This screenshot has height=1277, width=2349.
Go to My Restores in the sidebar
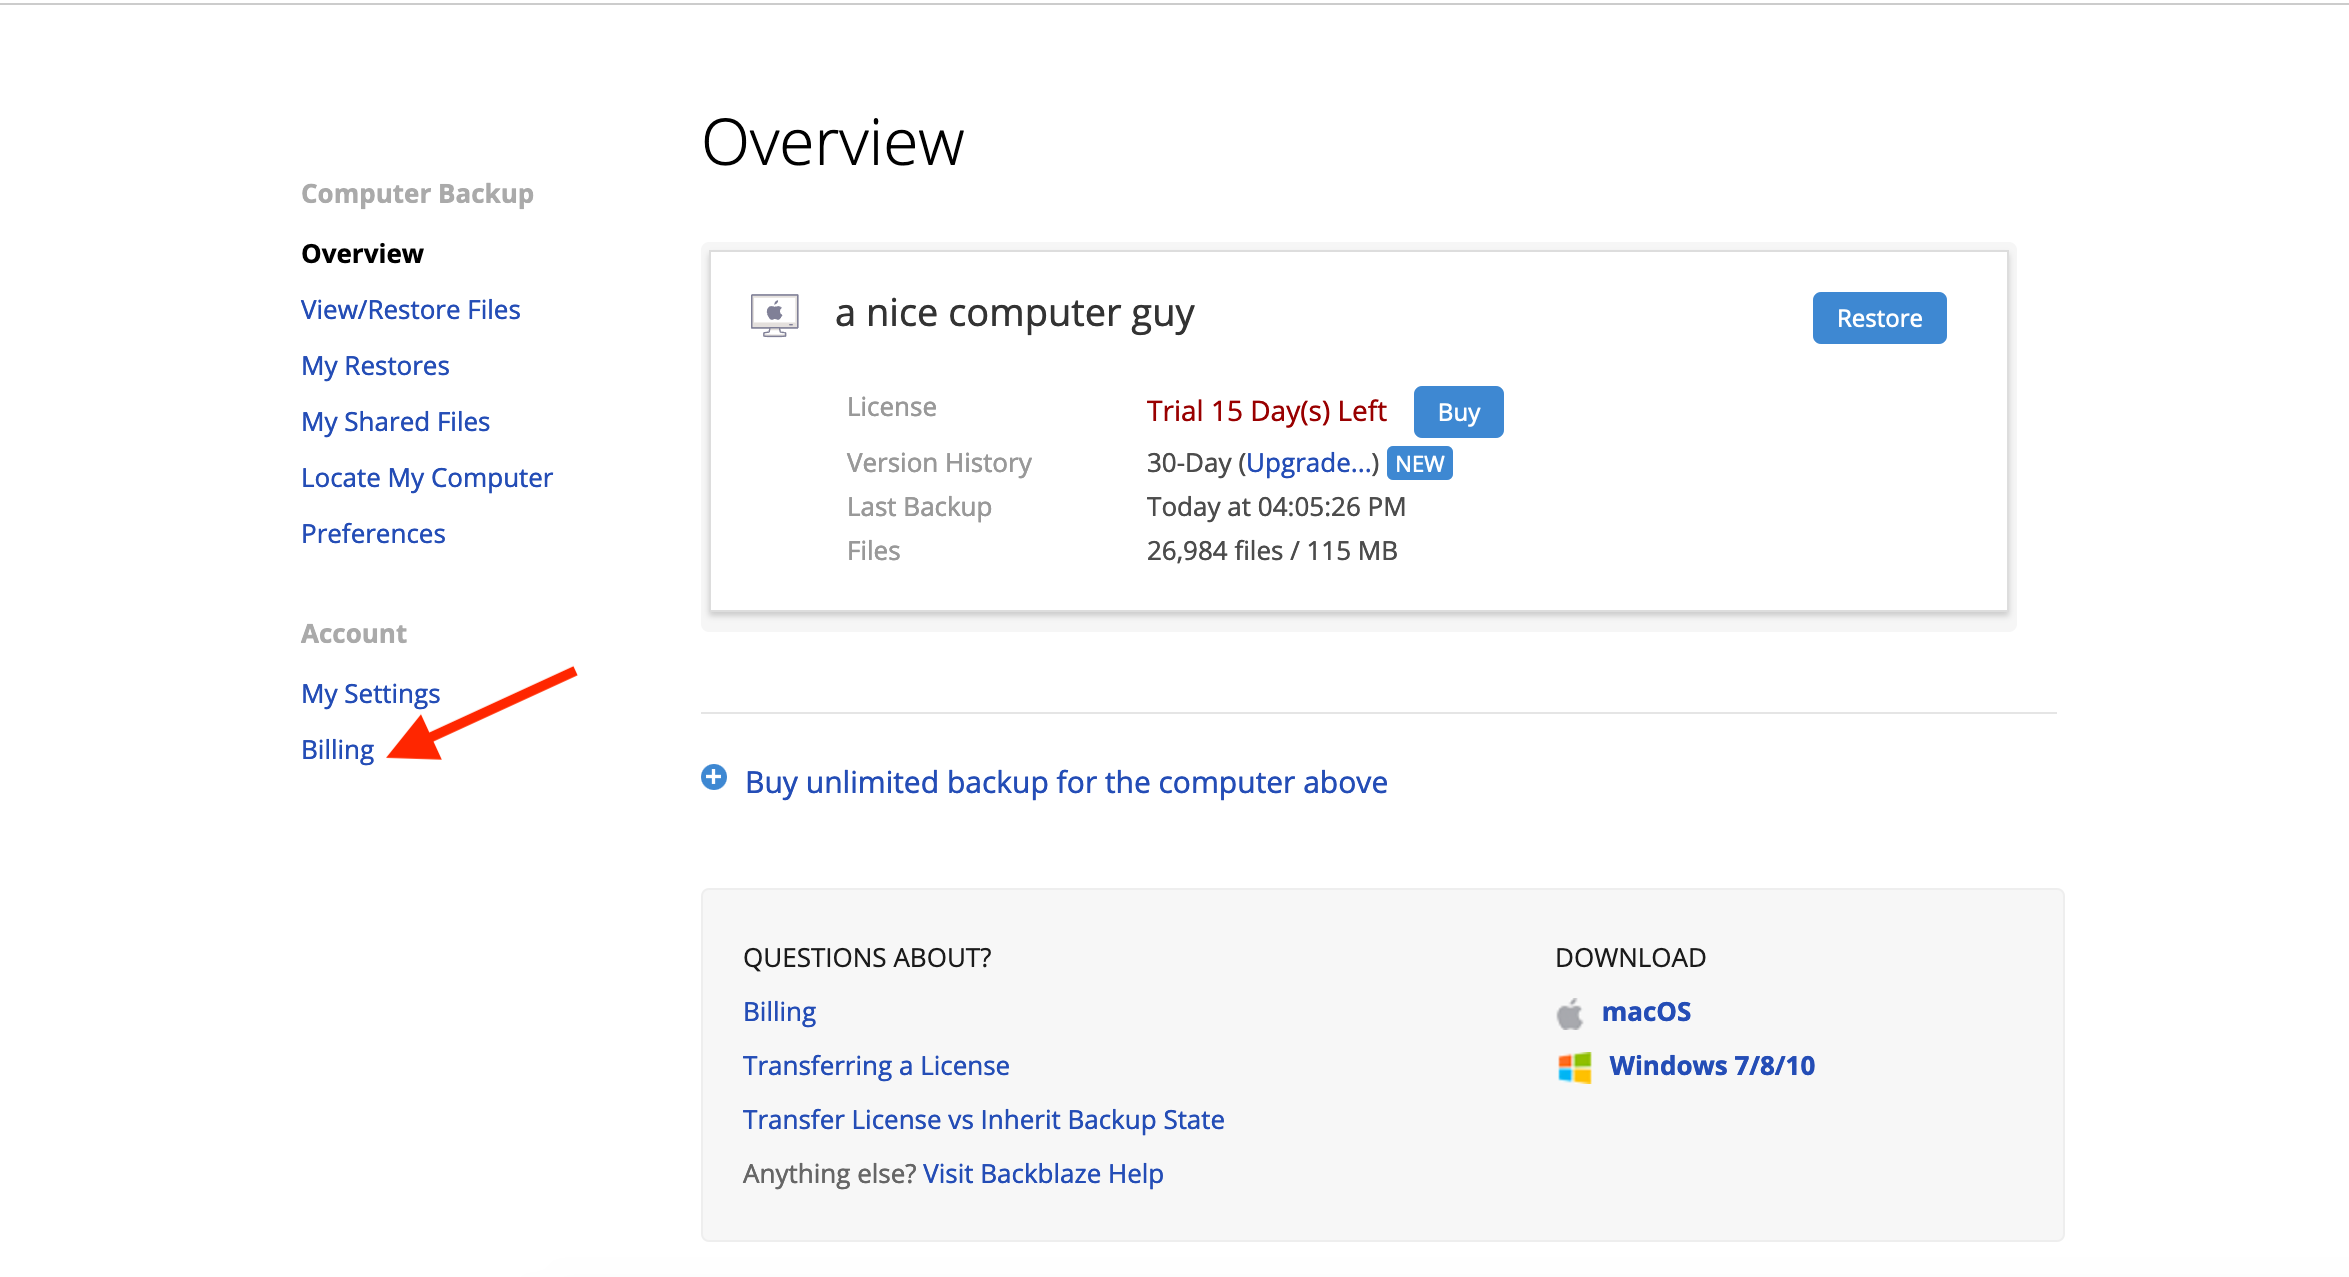375,366
